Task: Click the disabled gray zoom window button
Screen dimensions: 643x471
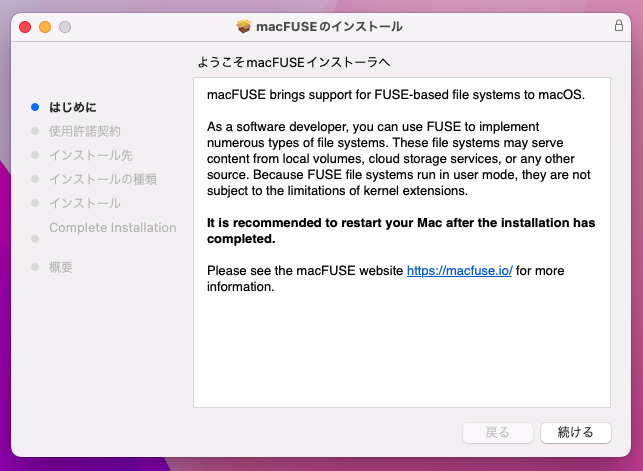Action: 65,25
